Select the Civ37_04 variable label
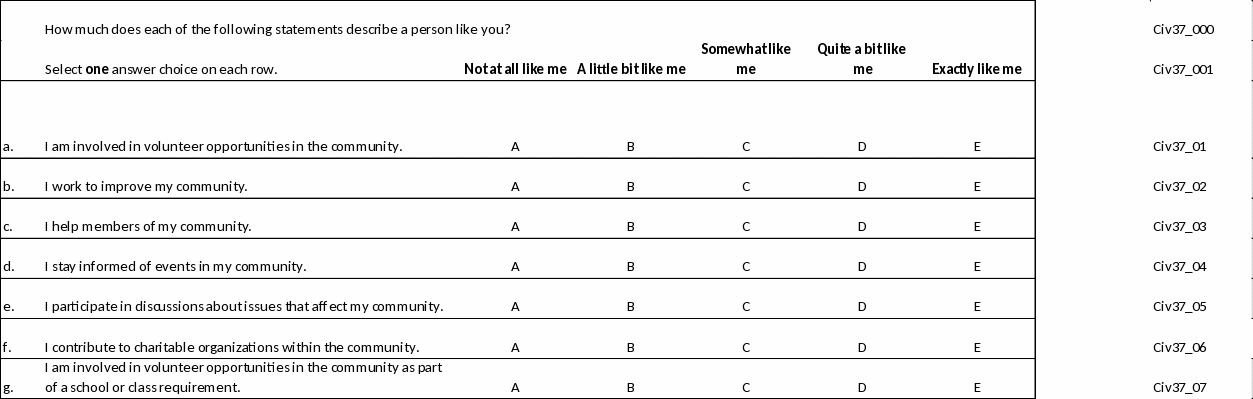The image size is (1253, 399). click(x=1180, y=266)
